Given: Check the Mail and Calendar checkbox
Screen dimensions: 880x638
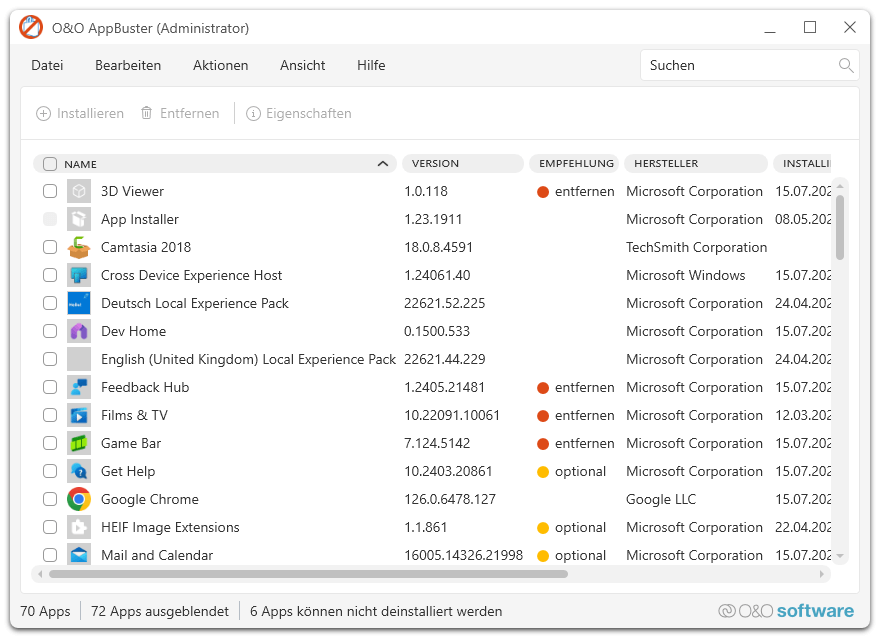Looking at the screenshot, I should (50, 556).
